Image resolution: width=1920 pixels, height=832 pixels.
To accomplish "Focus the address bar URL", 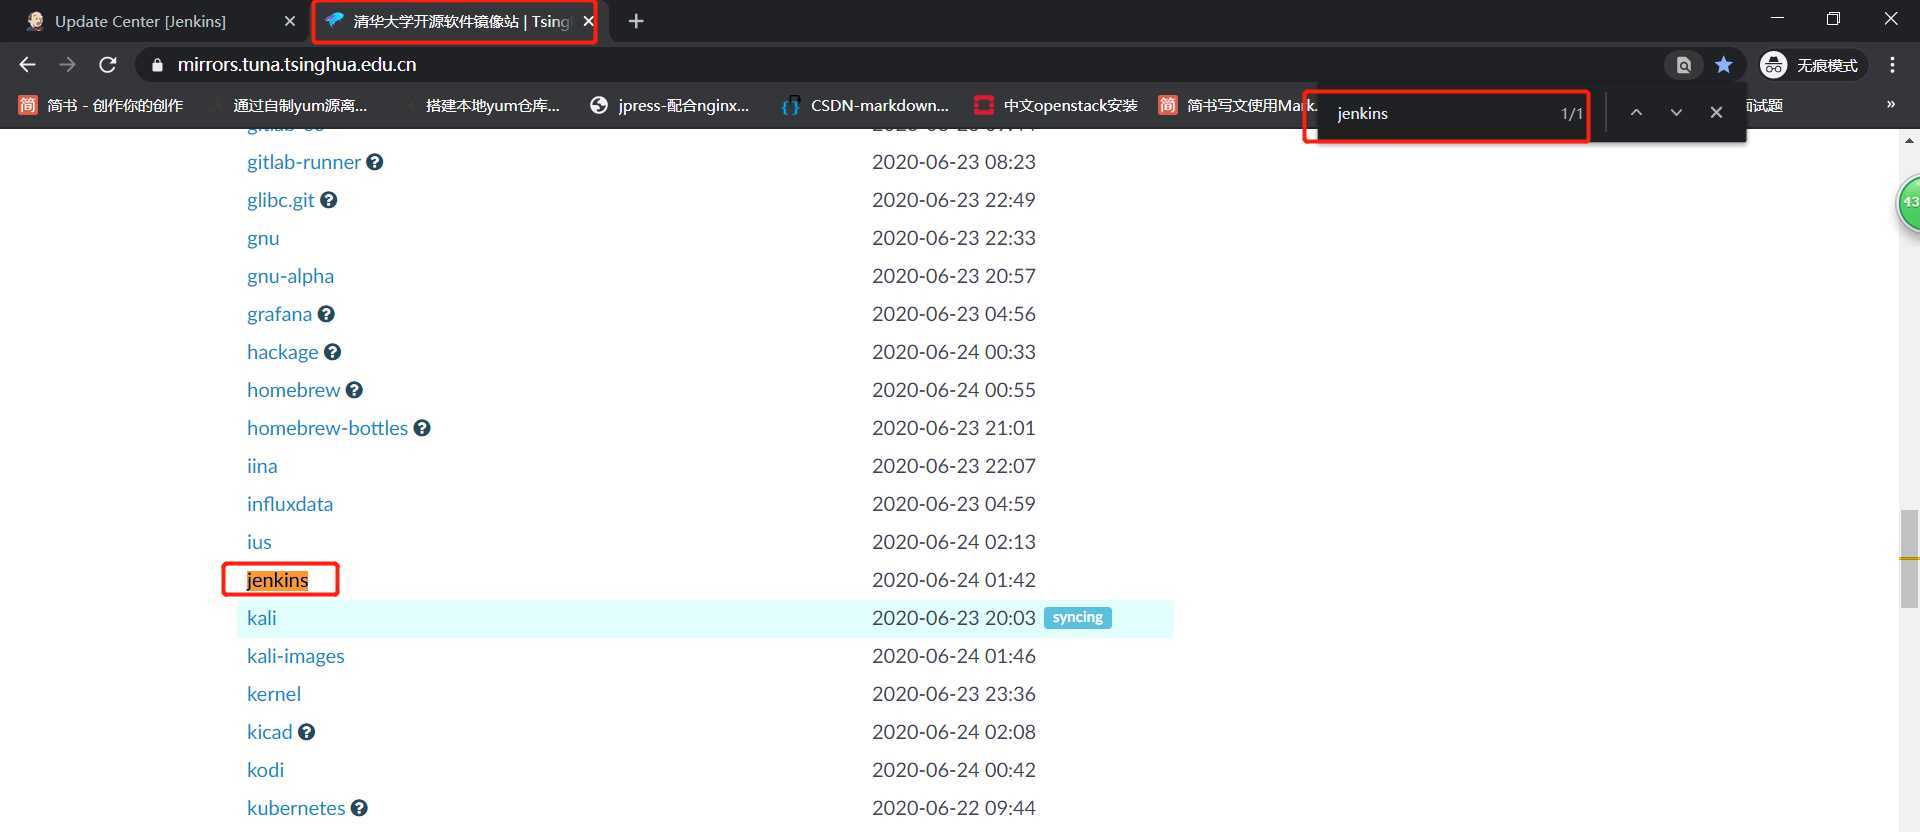I will coord(296,65).
